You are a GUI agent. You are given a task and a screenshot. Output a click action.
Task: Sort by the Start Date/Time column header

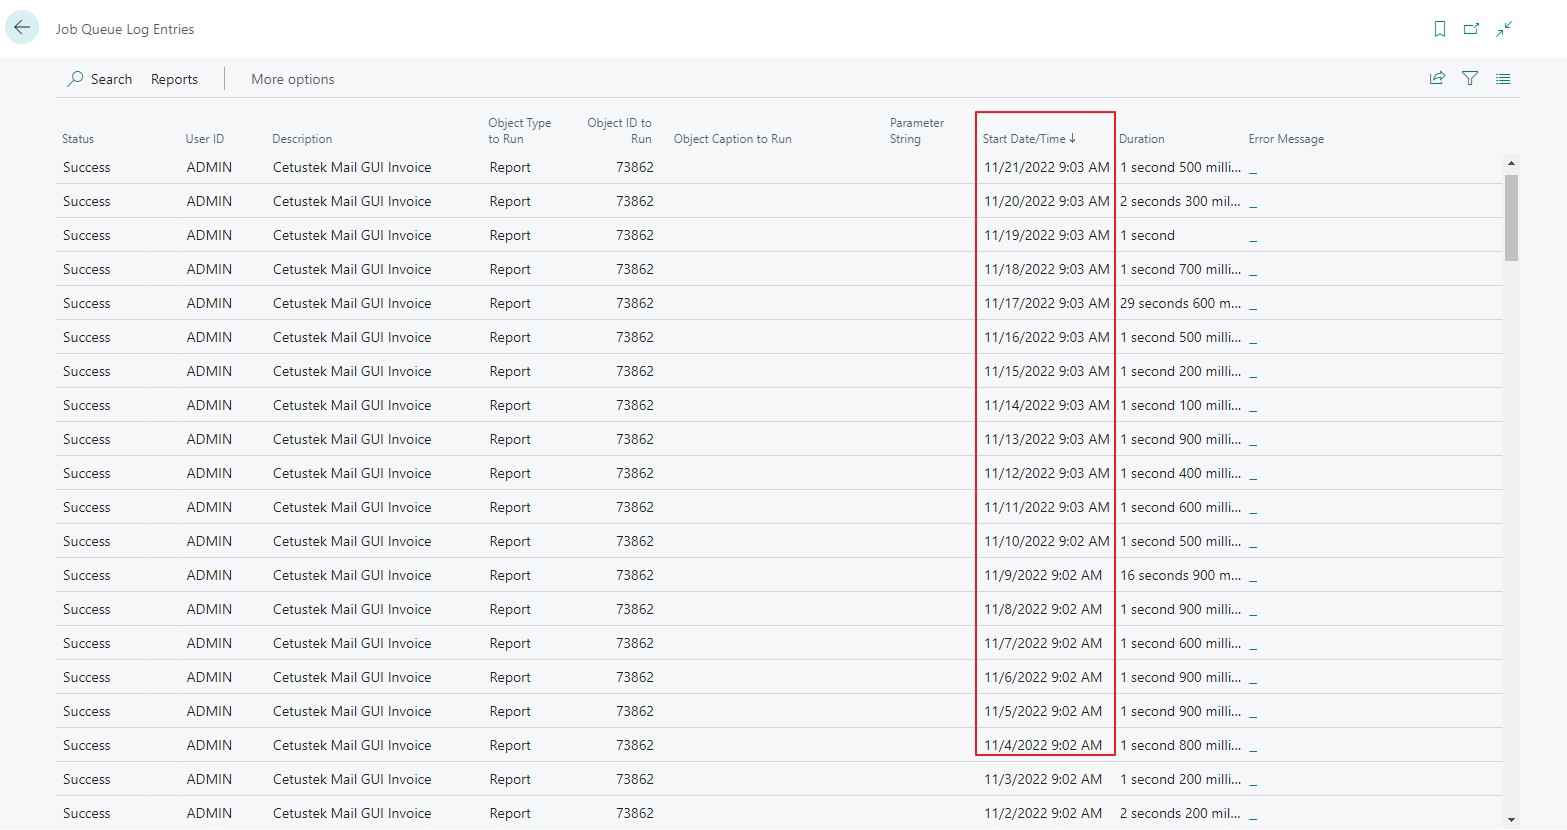[1029, 139]
